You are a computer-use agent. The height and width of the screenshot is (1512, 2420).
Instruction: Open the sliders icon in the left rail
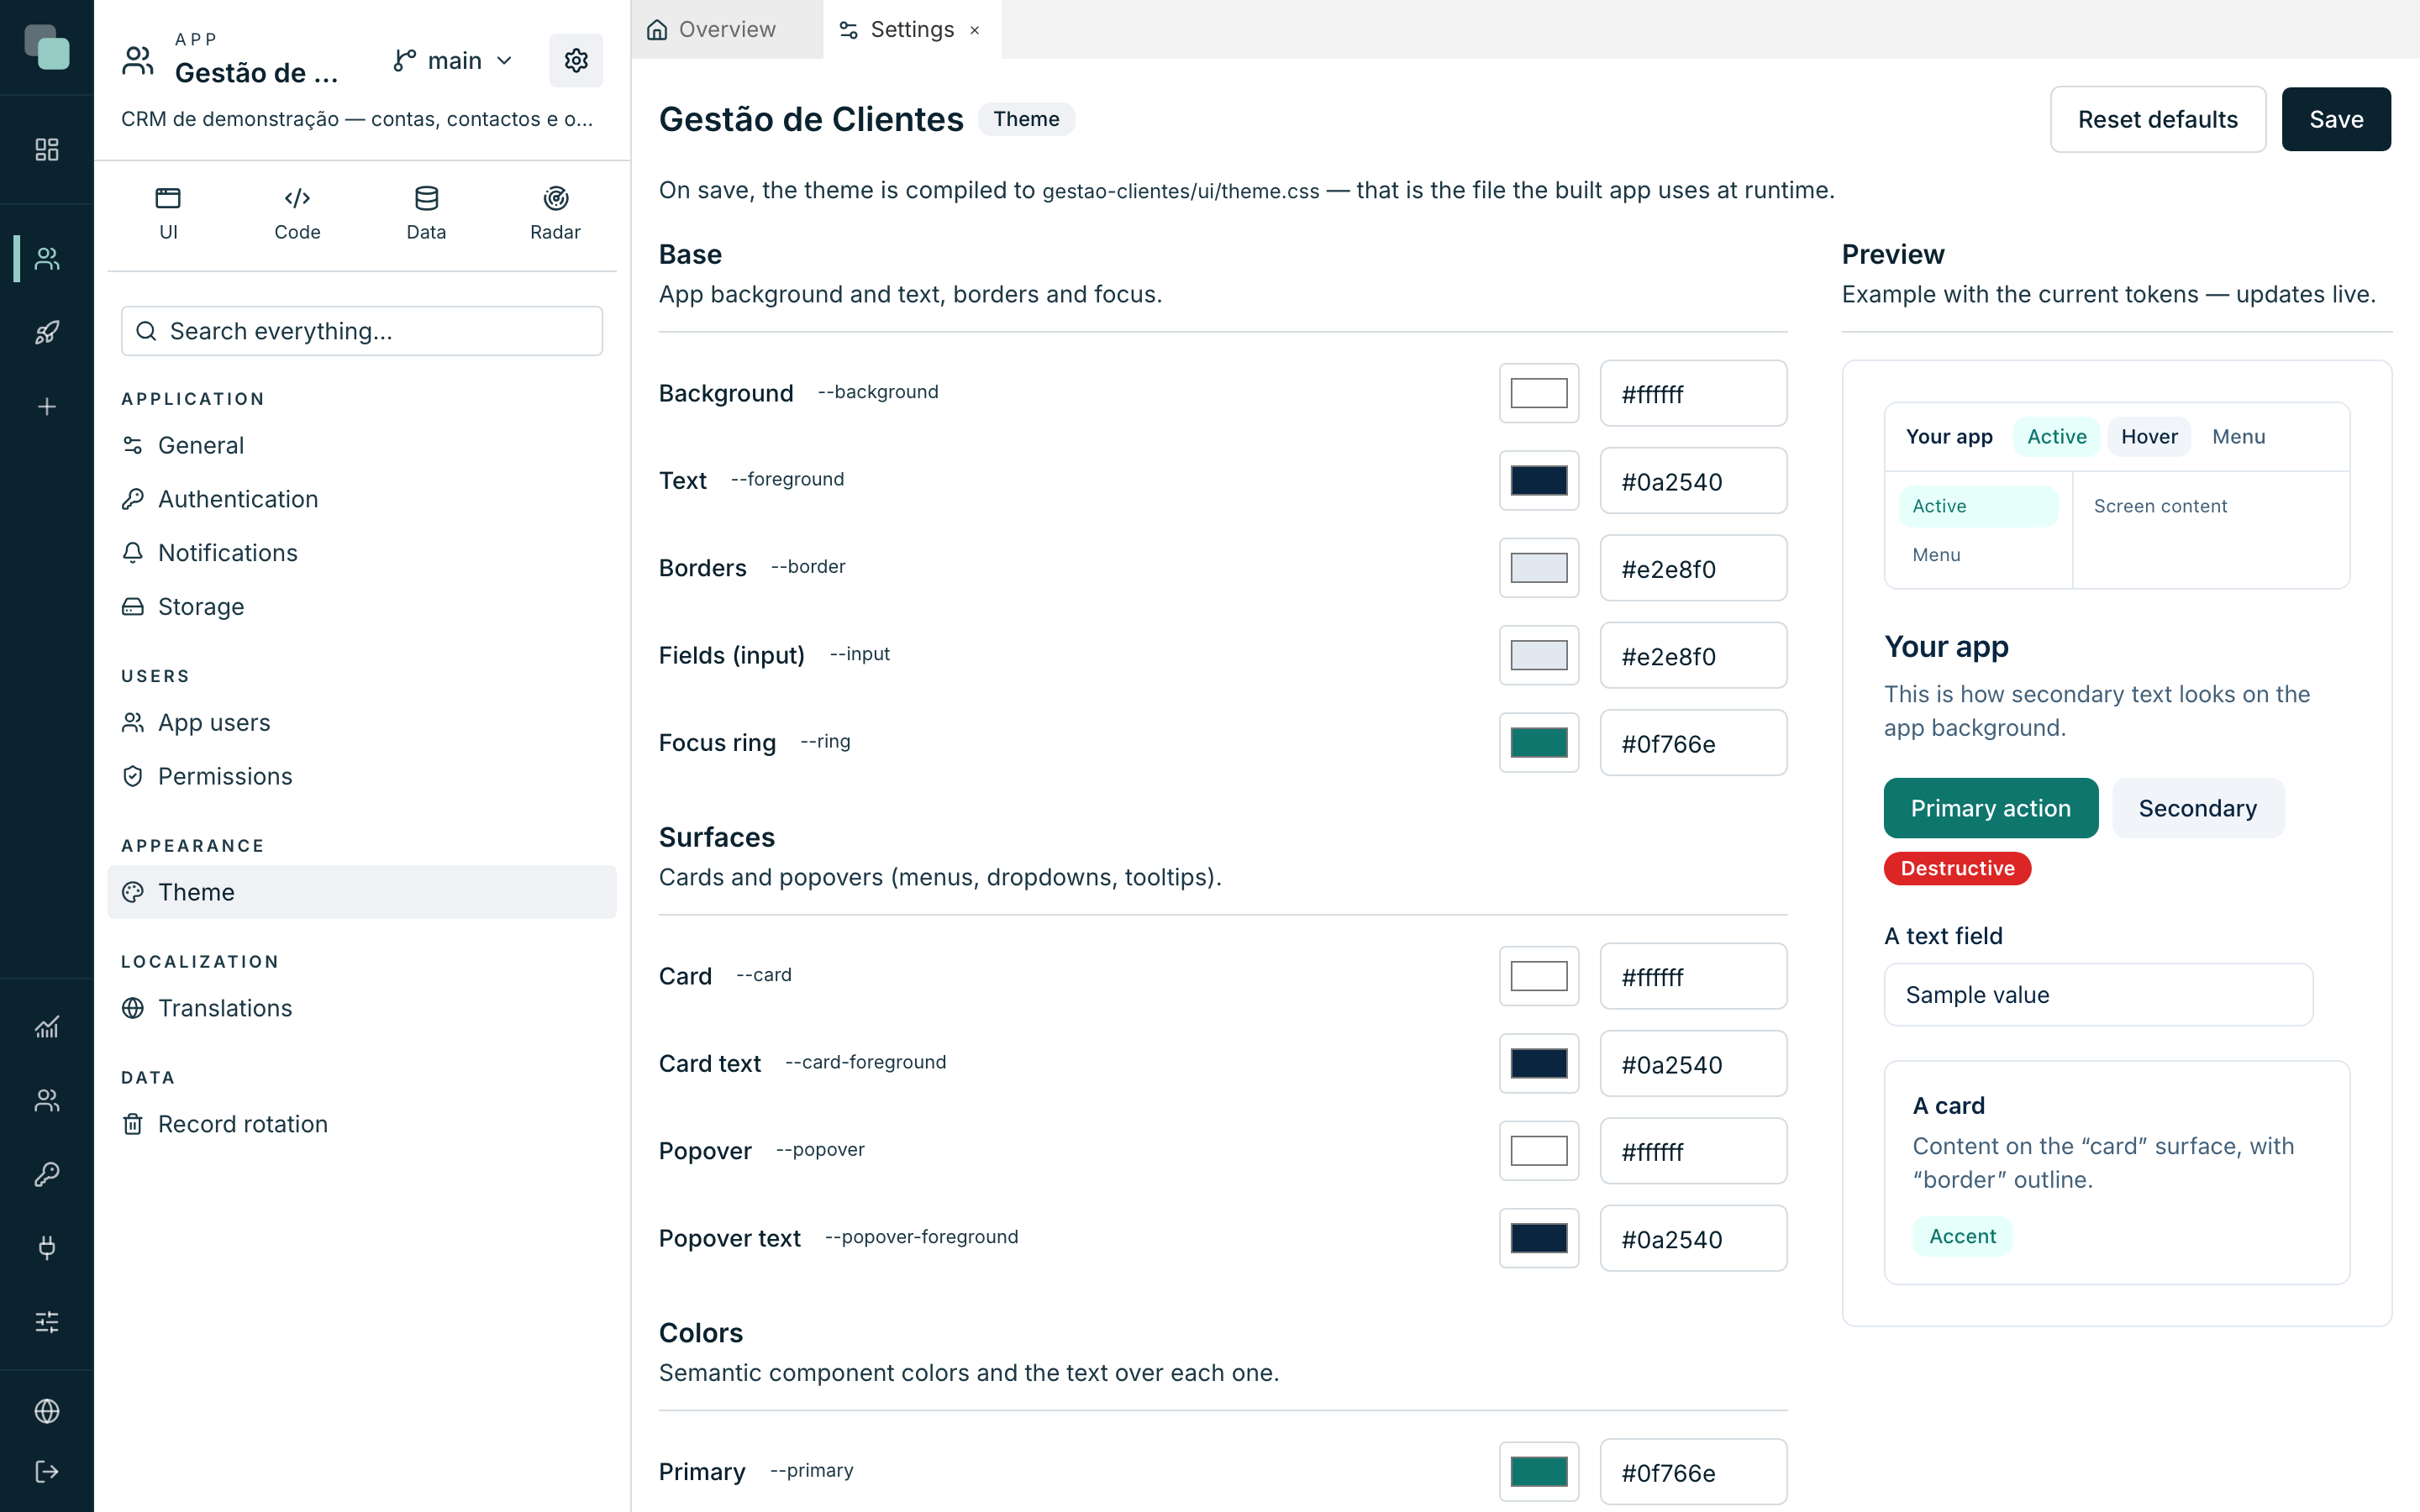[47, 1322]
